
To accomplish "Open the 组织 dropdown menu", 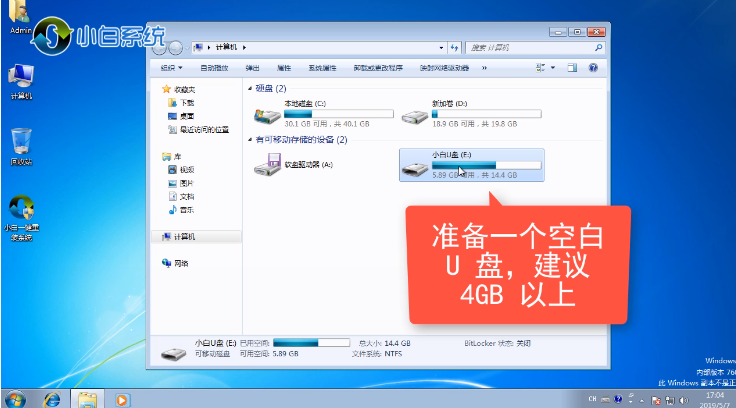I will pyautogui.click(x=171, y=68).
